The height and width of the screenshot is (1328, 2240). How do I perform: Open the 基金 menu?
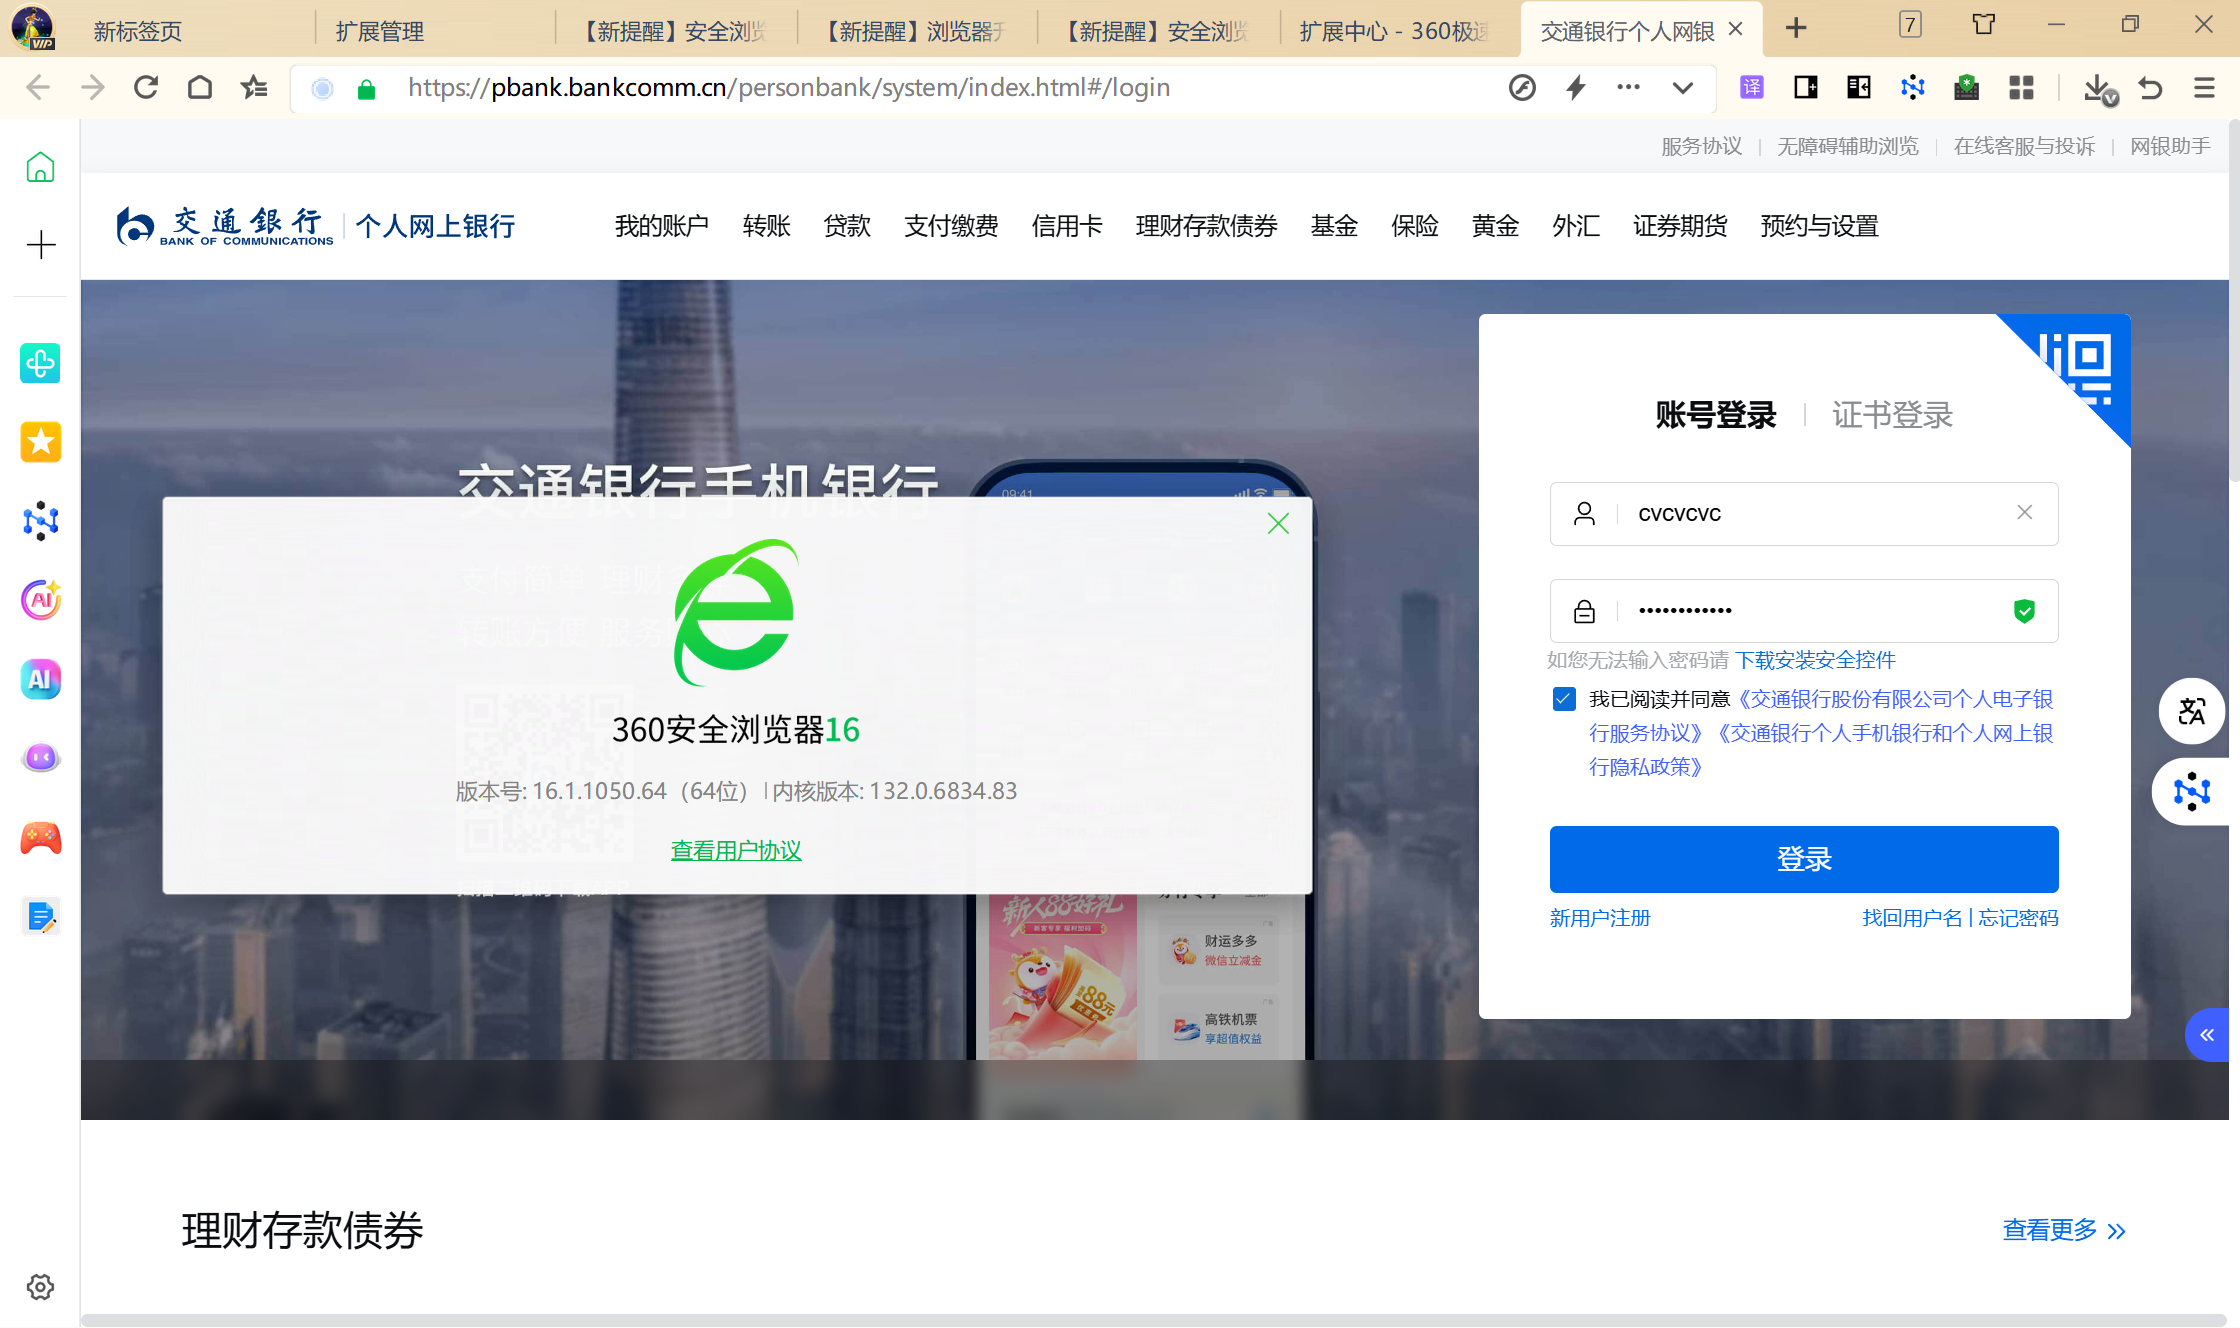coord(1334,226)
